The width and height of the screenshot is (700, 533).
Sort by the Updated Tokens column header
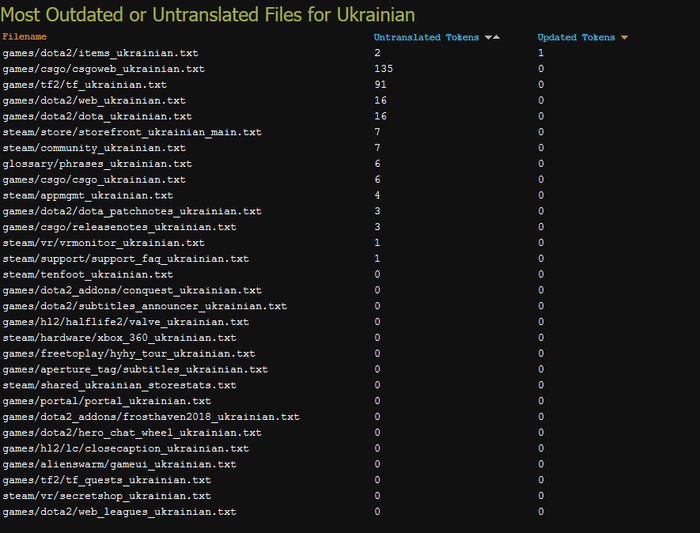point(576,37)
